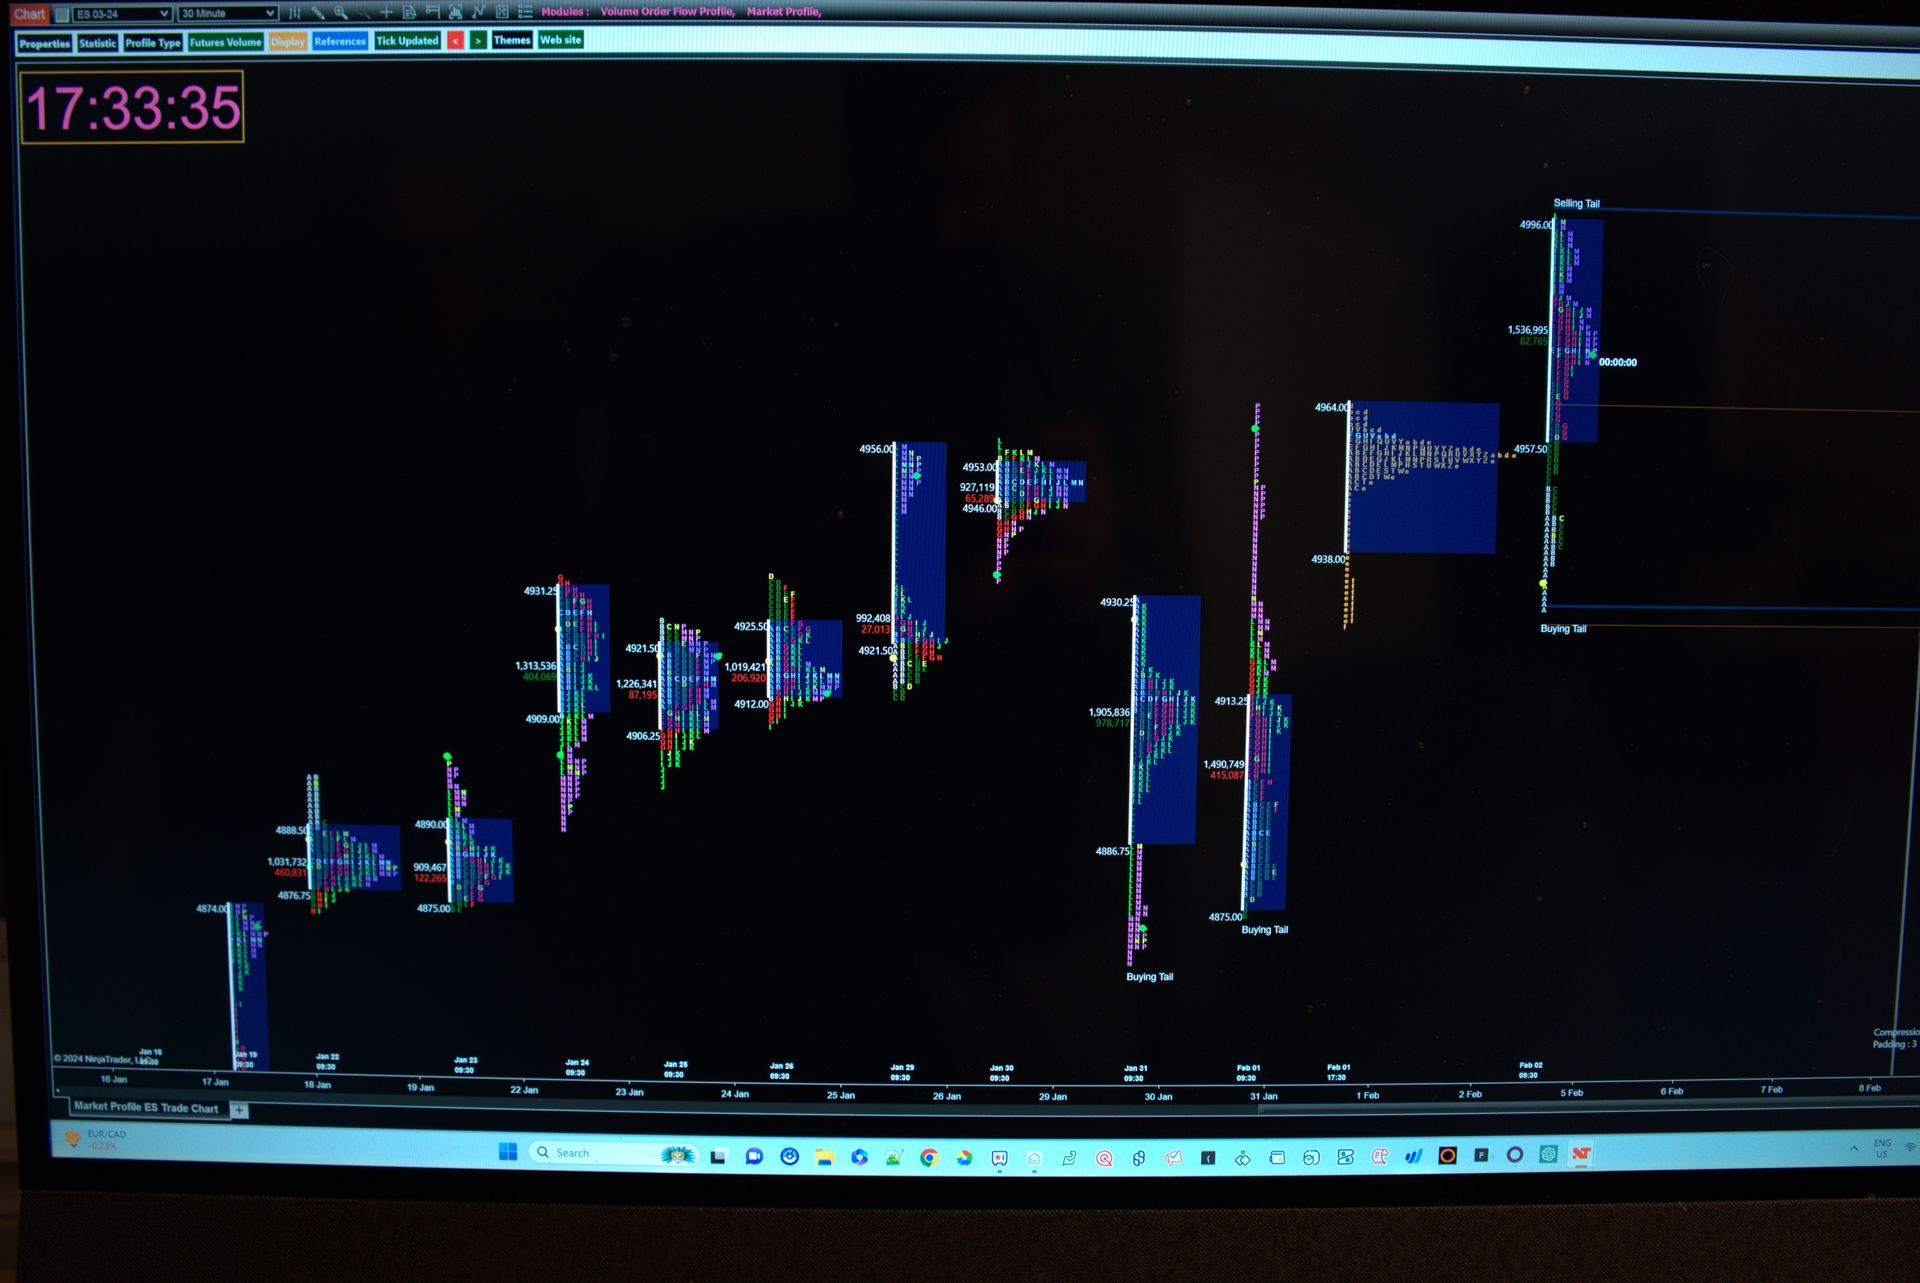Activate the zoom magnifier tool
The height and width of the screenshot is (1283, 1920).
[341, 13]
